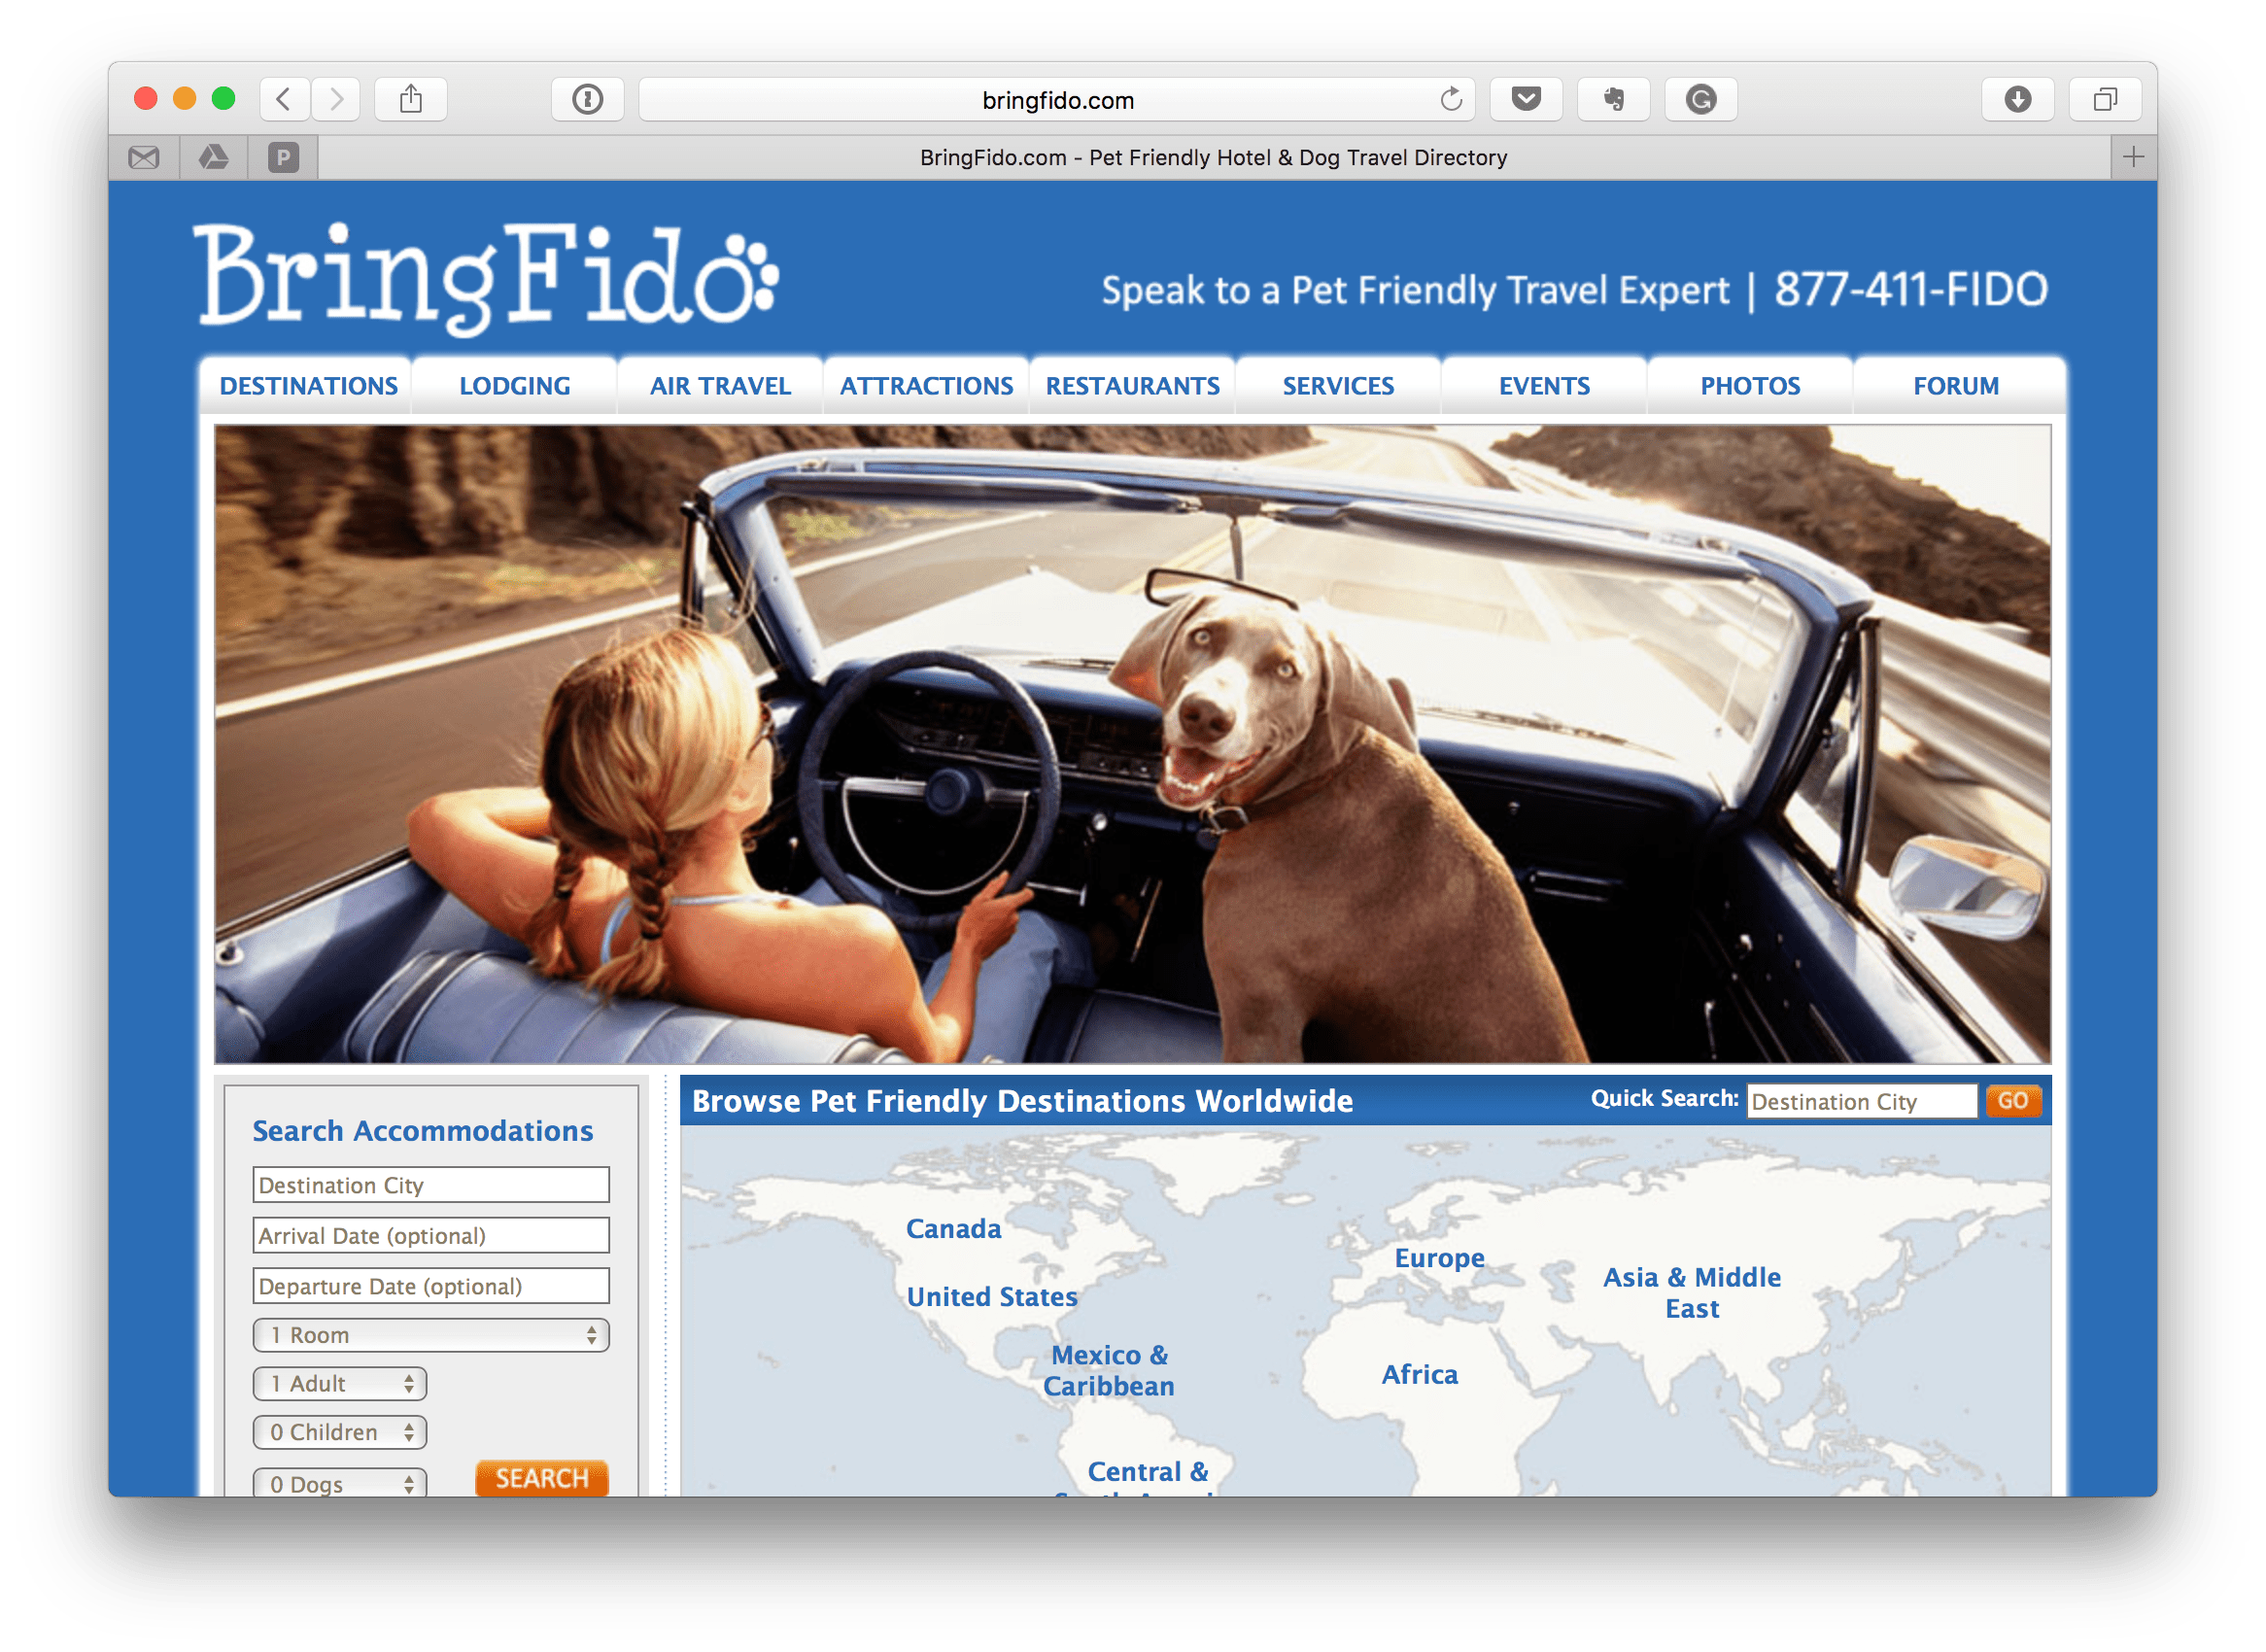This screenshot has height=1652, width=2266.
Task: Open the P bookmark icon
Action: point(284,157)
